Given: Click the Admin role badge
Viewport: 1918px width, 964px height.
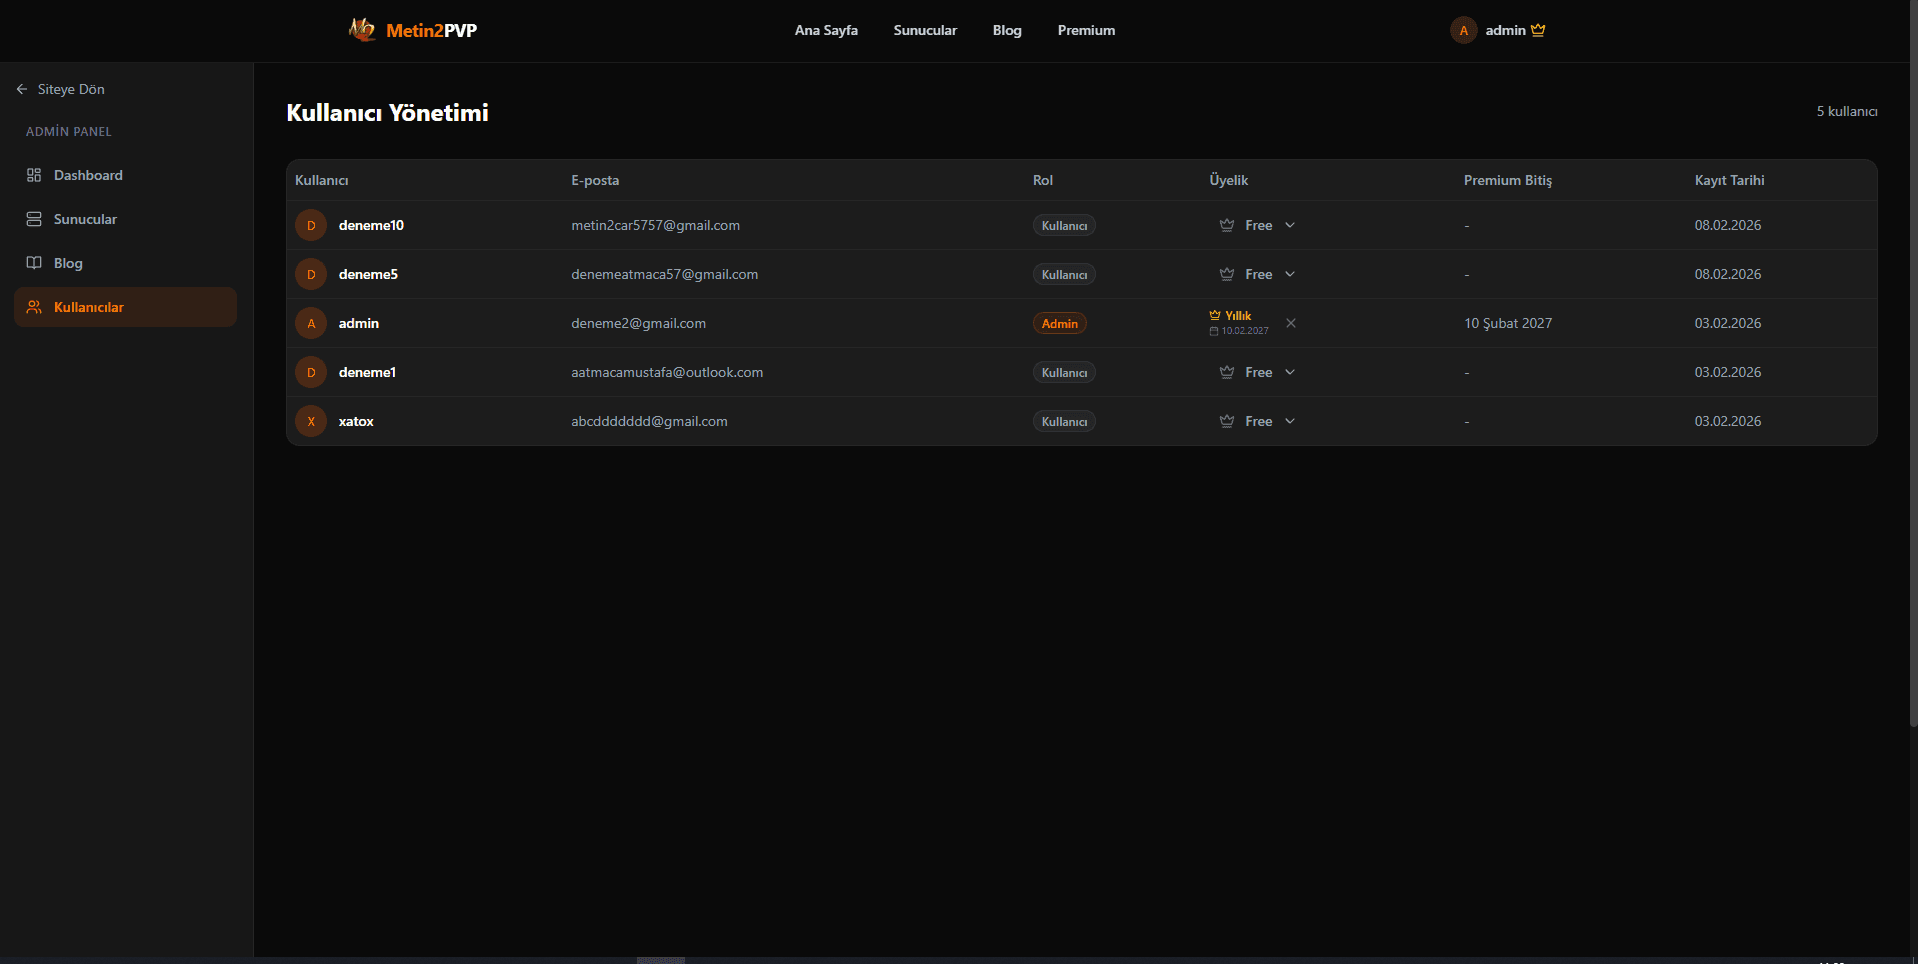Looking at the screenshot, I should point(1059,323).
